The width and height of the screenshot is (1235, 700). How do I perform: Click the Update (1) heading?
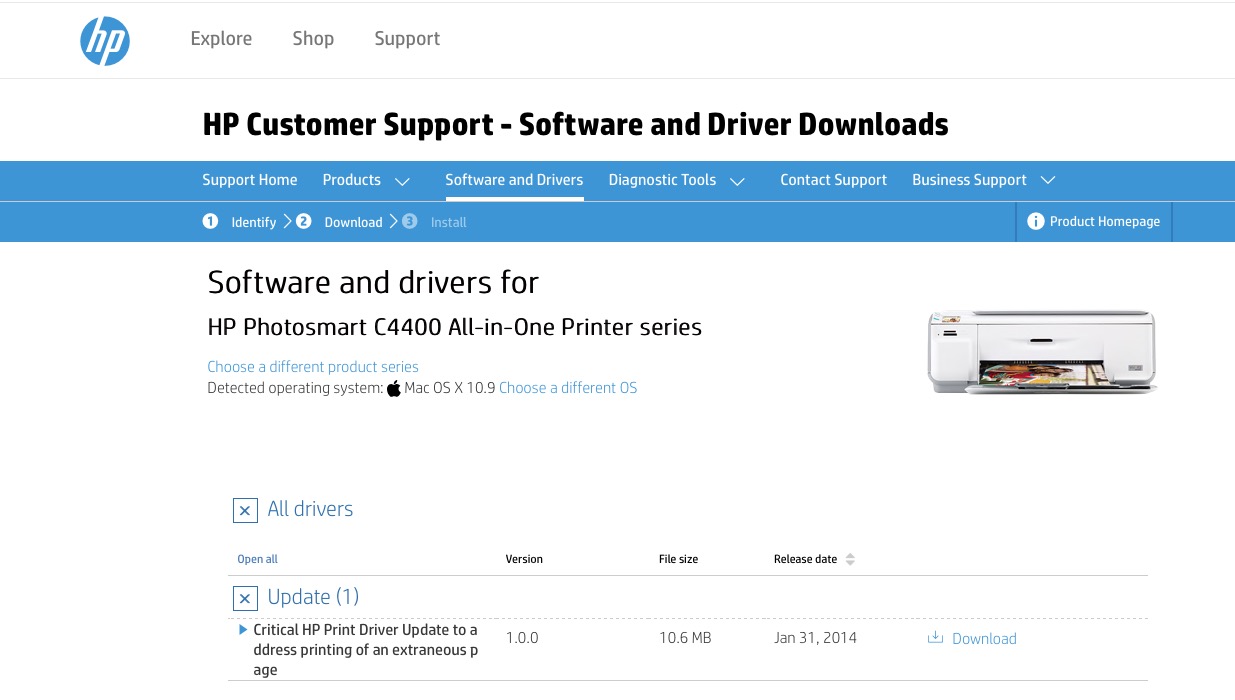[313, 597]
